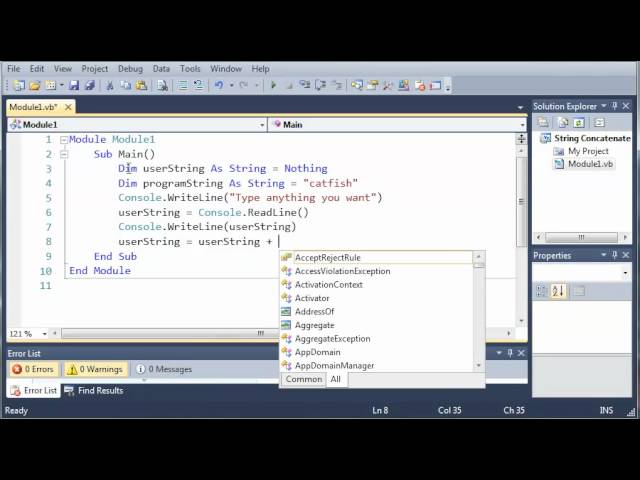
Task: Click the Save All toolbar icon
Action: (91, 86)
